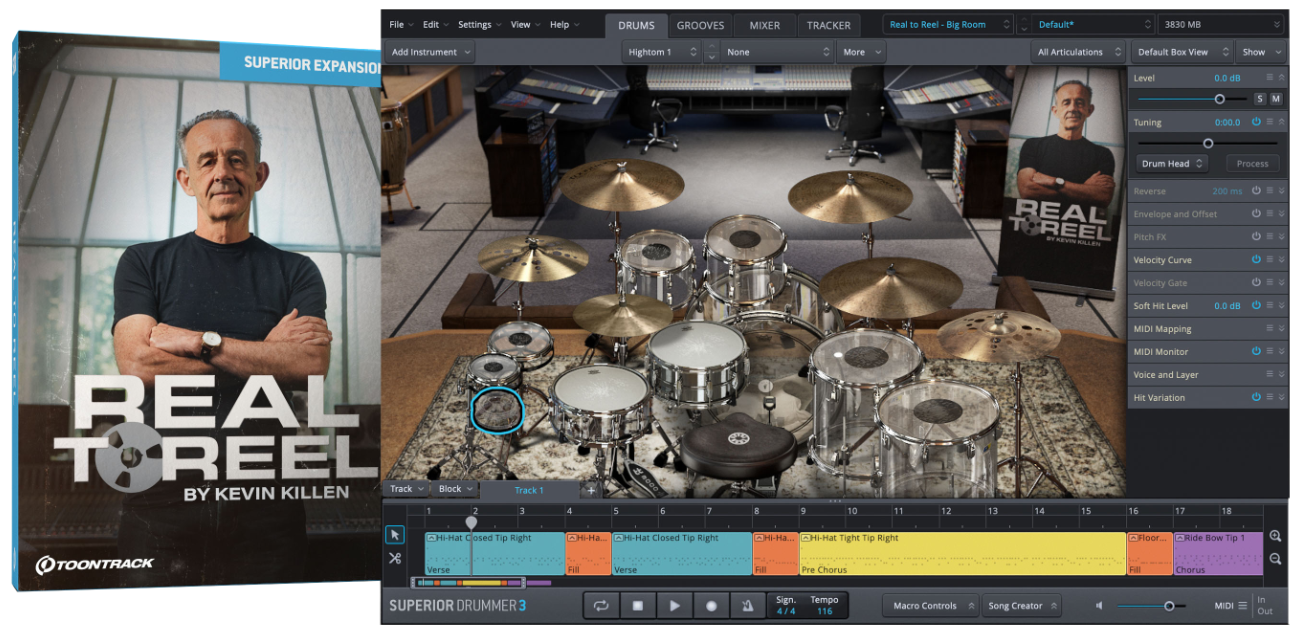Switch to the MIXER tab
Screen dimensions: 1300x634
pyautogui.click(x=765, y=25)
